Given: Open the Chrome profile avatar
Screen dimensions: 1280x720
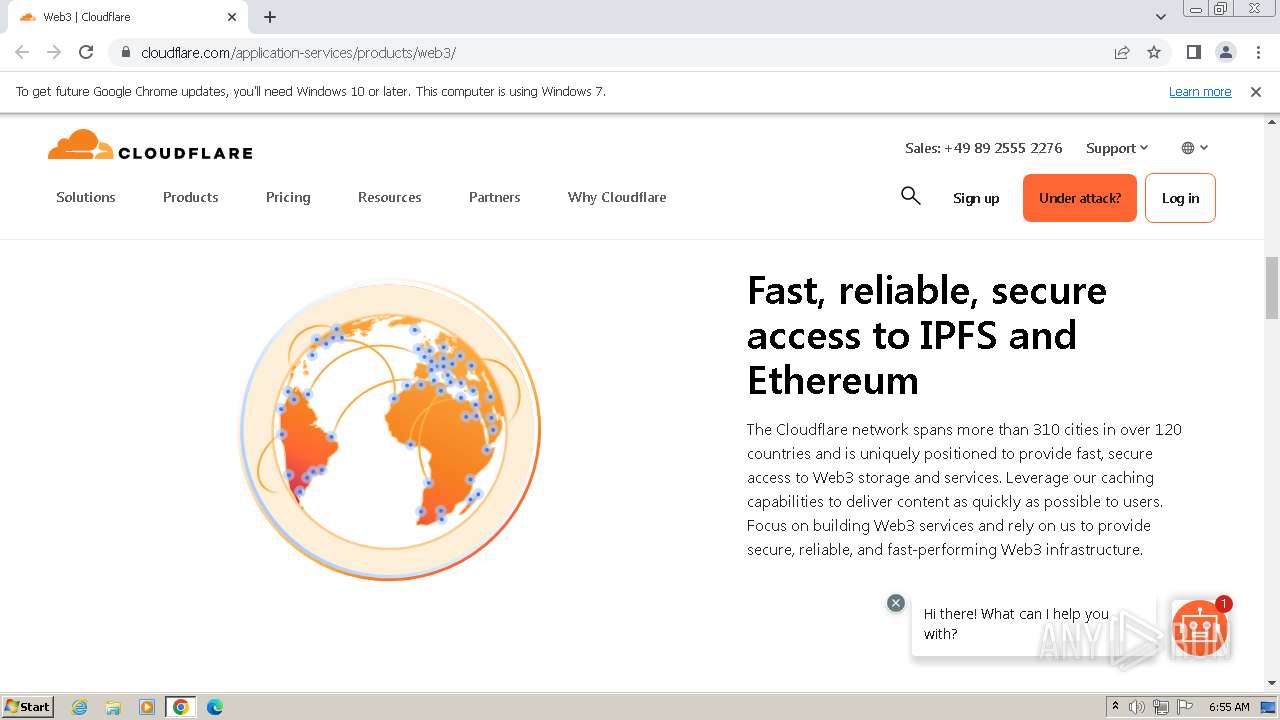Looking at the screenshot, I should click(1225, 52).
